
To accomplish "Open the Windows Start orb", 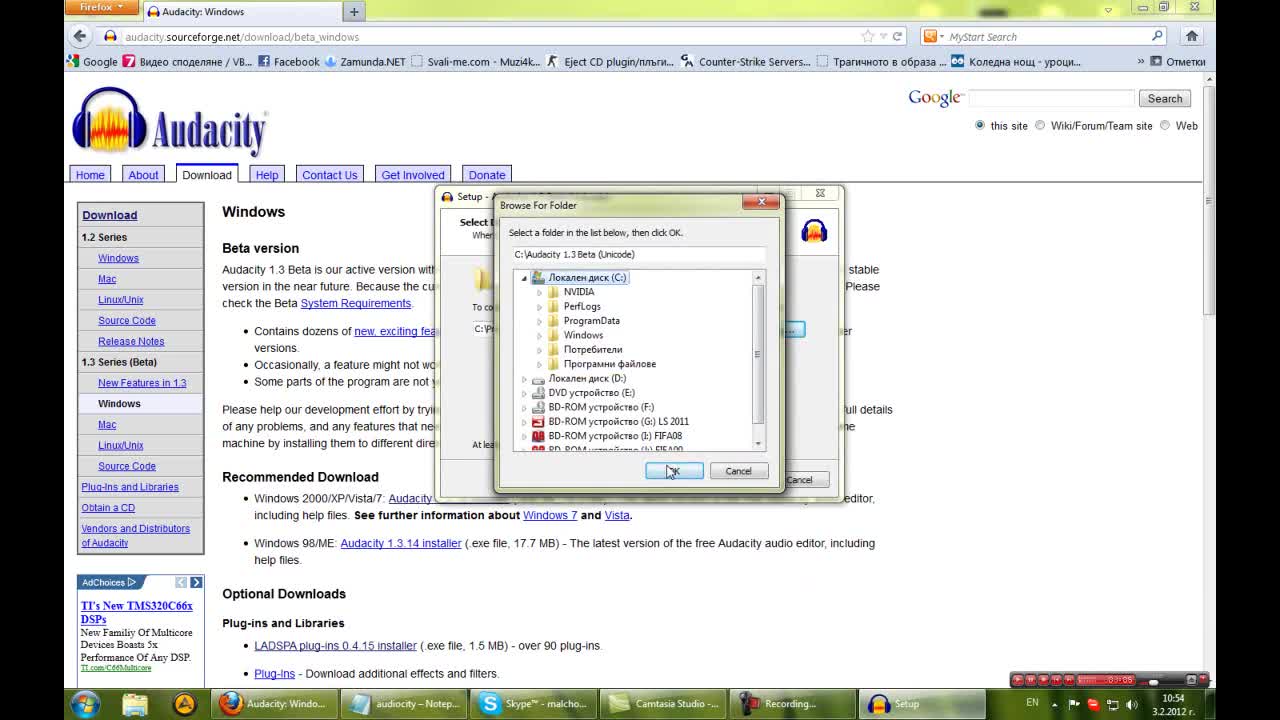I will [85, 703].
